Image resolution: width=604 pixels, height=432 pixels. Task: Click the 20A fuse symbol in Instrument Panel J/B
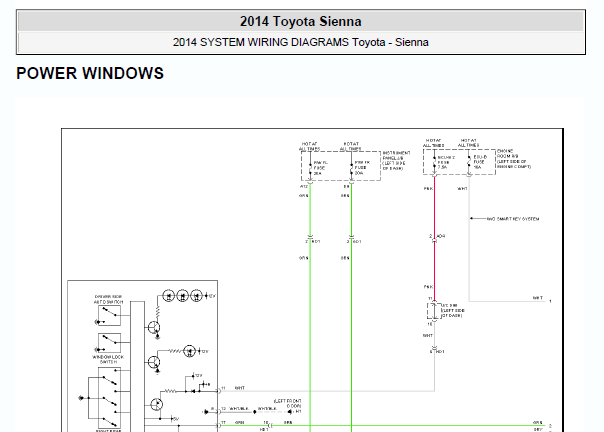[x=351, y=168]
